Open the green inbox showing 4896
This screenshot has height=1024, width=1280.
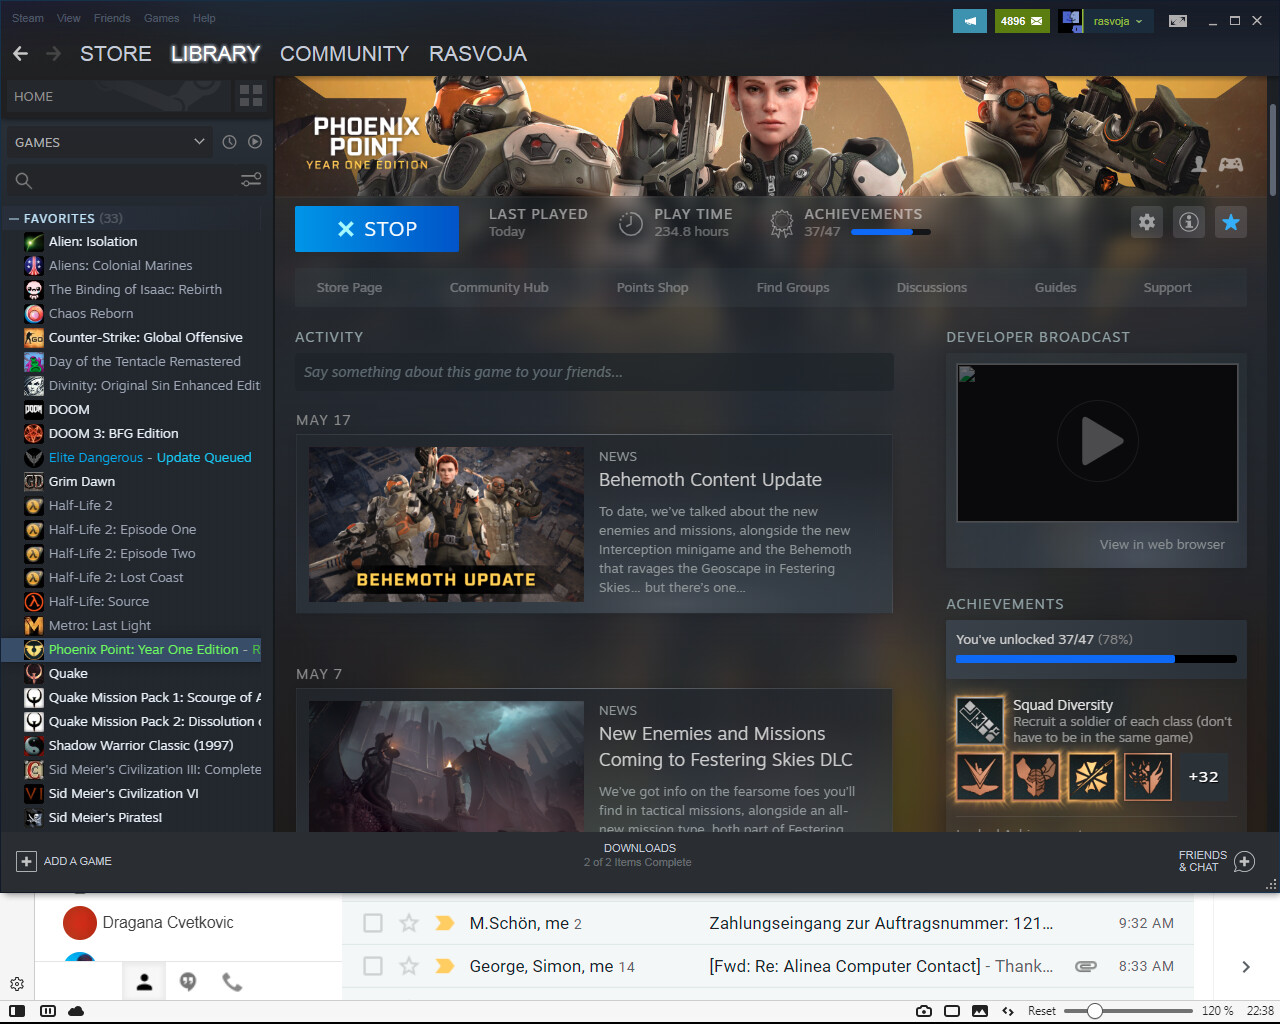[x=1022, y=21]
